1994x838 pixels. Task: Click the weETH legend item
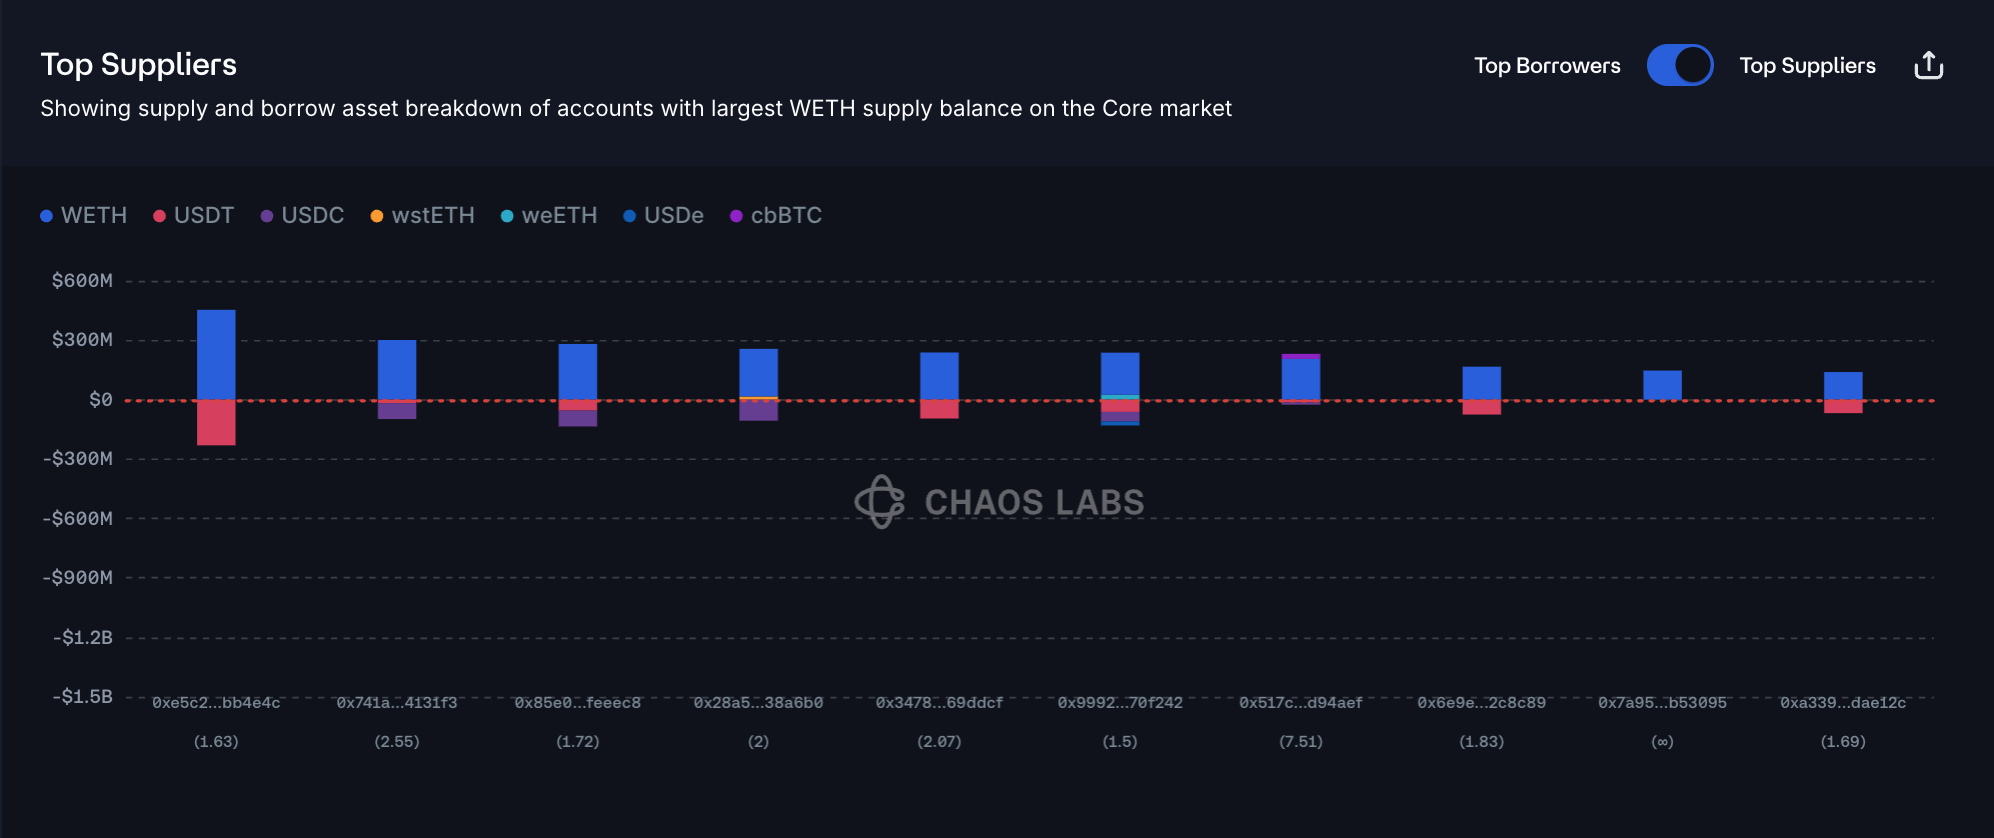coord(549,216)
